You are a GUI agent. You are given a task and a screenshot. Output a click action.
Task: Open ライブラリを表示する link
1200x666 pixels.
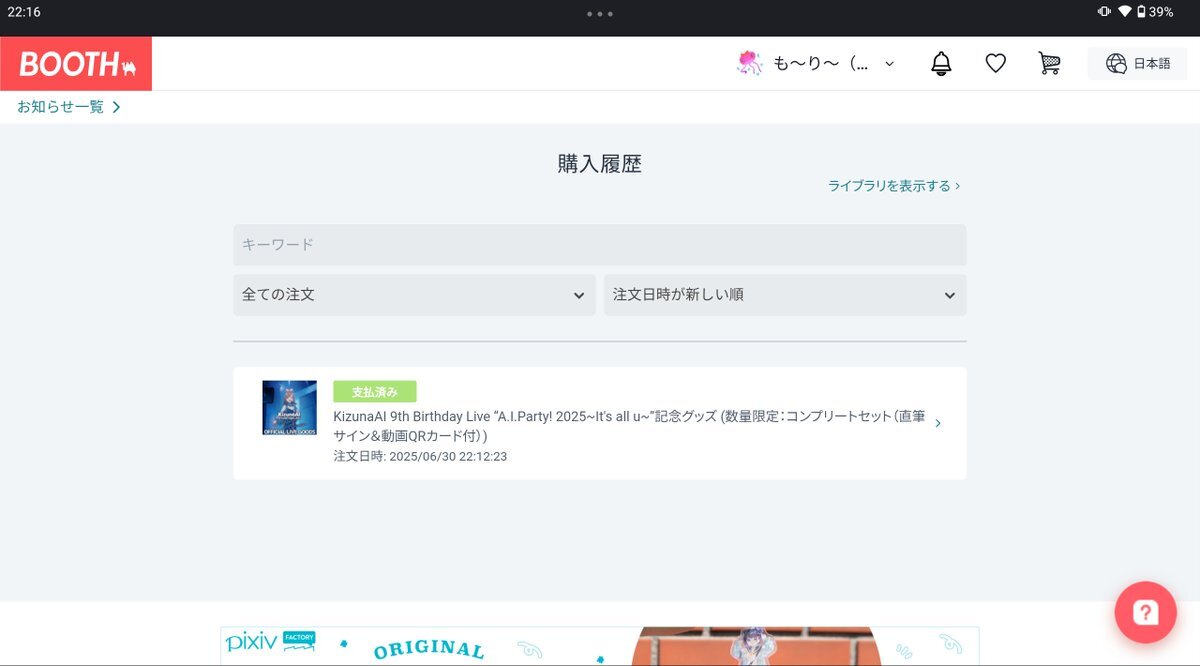[x=894, y=186]
